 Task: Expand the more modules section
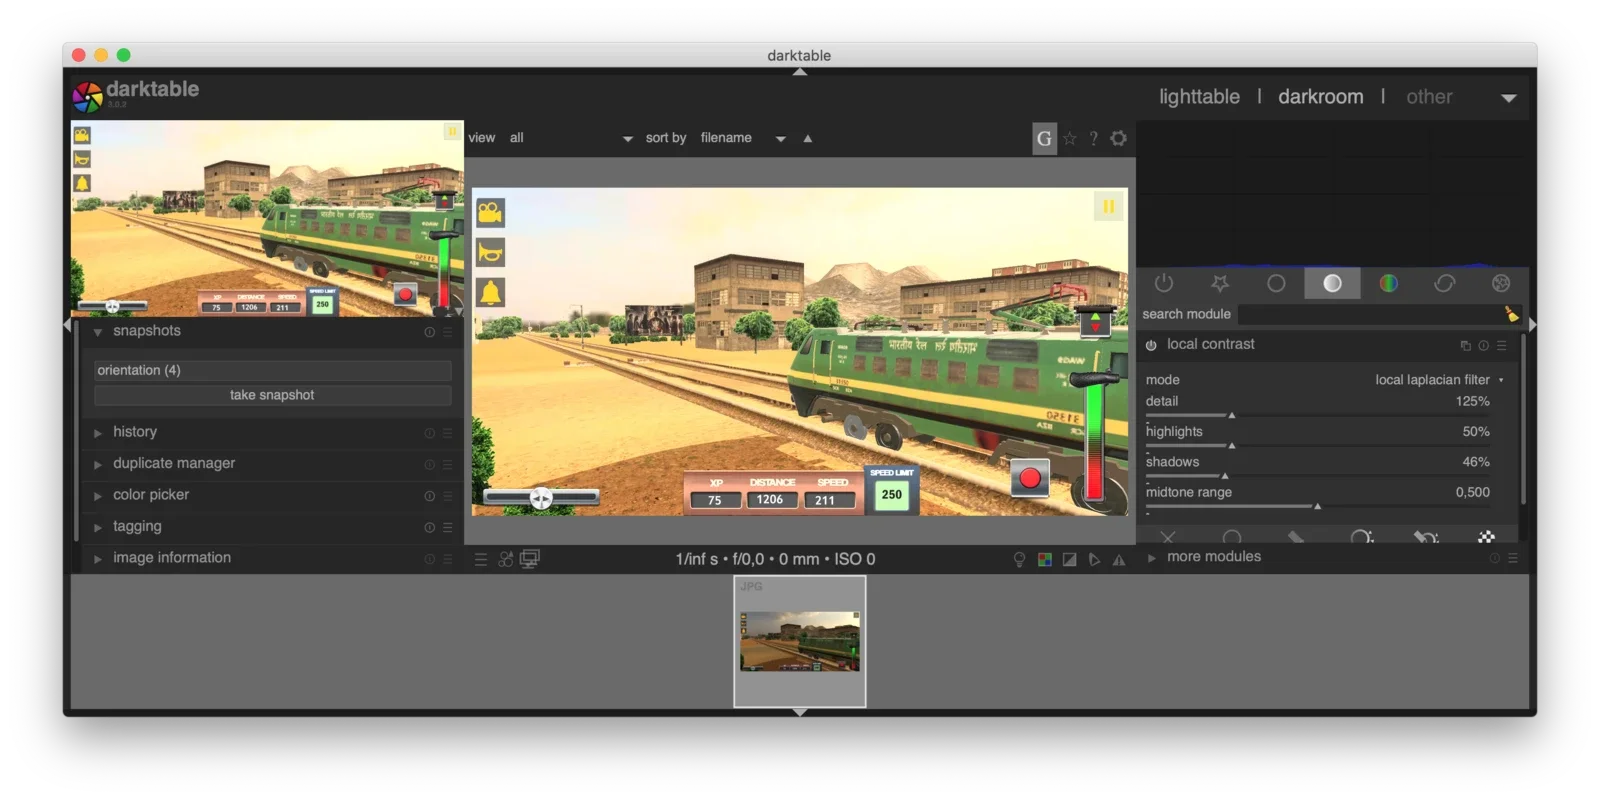click(1151, 558)
